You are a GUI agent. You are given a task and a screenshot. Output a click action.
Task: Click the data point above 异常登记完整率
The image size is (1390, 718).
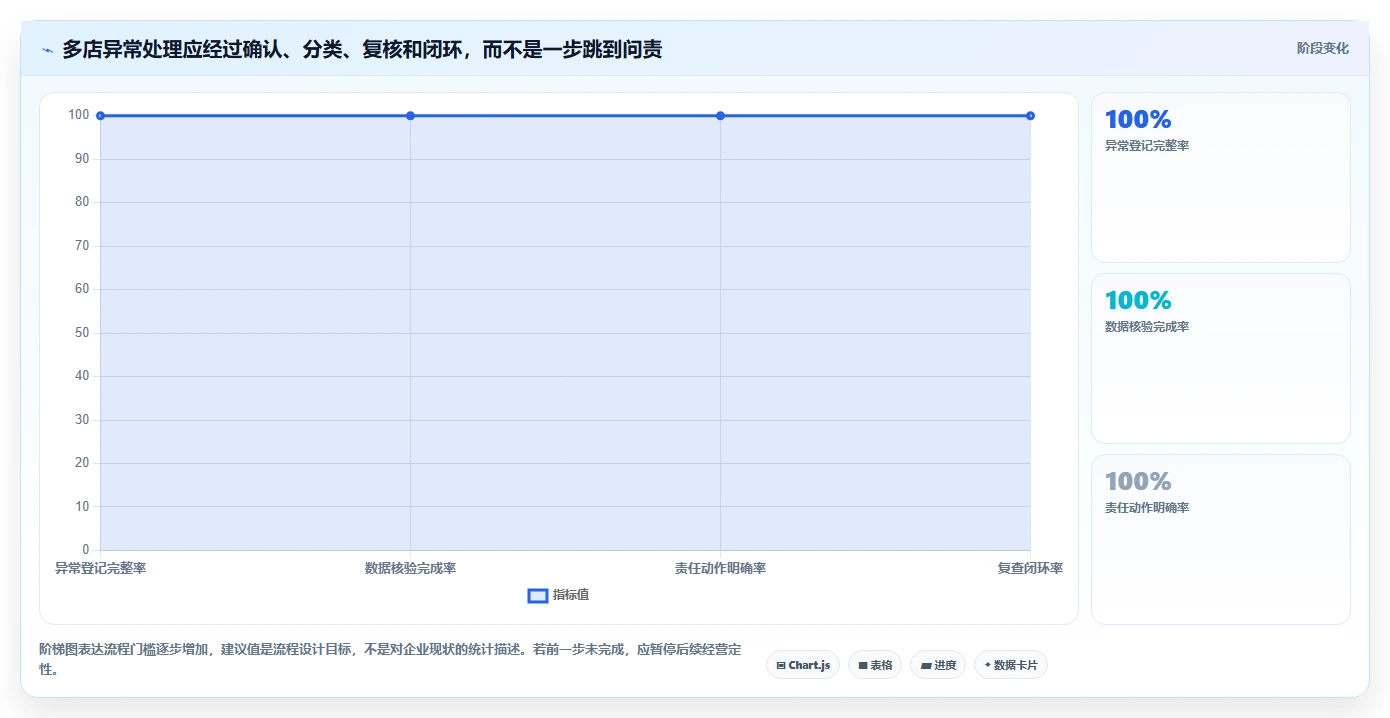pos(100,116)
